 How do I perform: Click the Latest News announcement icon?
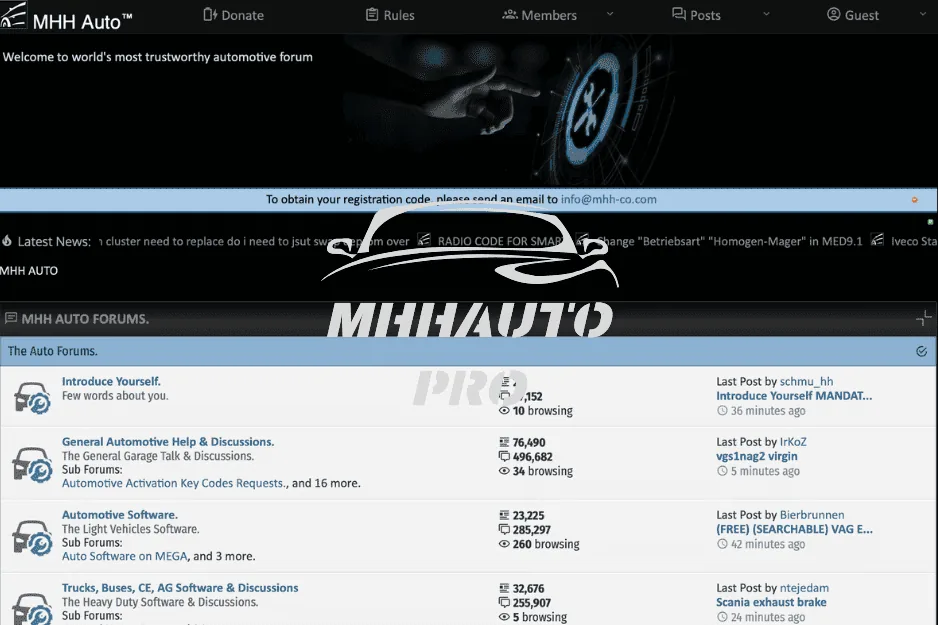pyautogui.click(x=8, y=241)
